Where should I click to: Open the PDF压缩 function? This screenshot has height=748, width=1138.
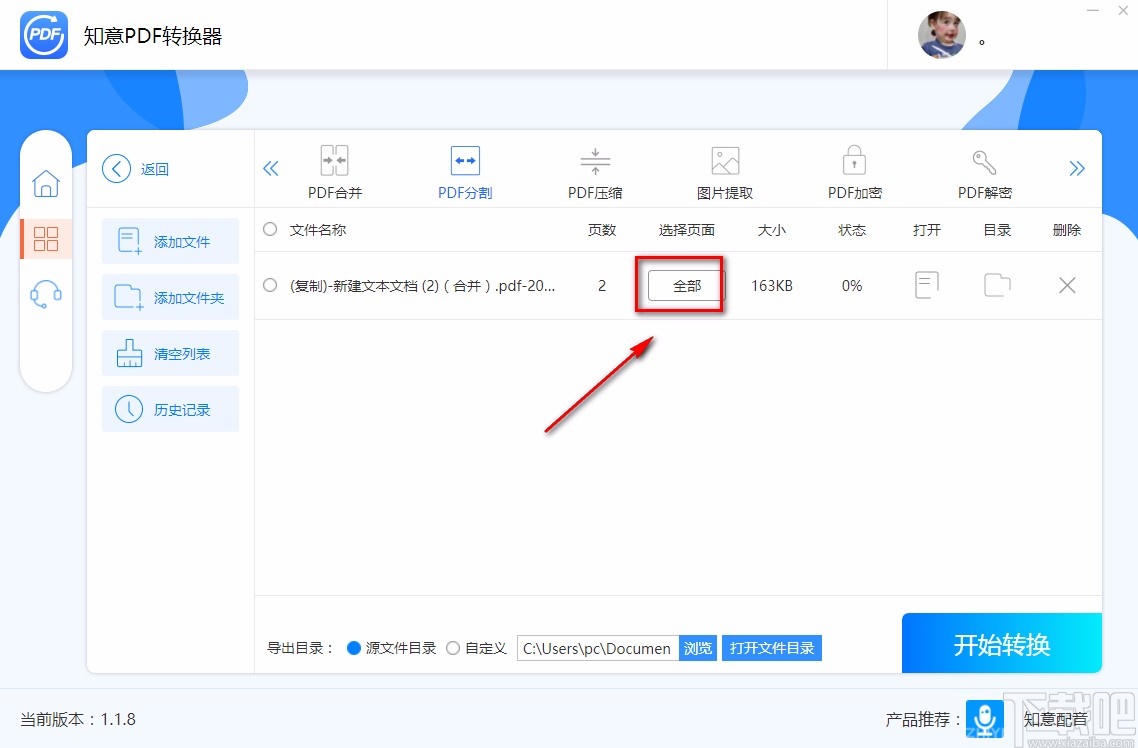[594, 170]
